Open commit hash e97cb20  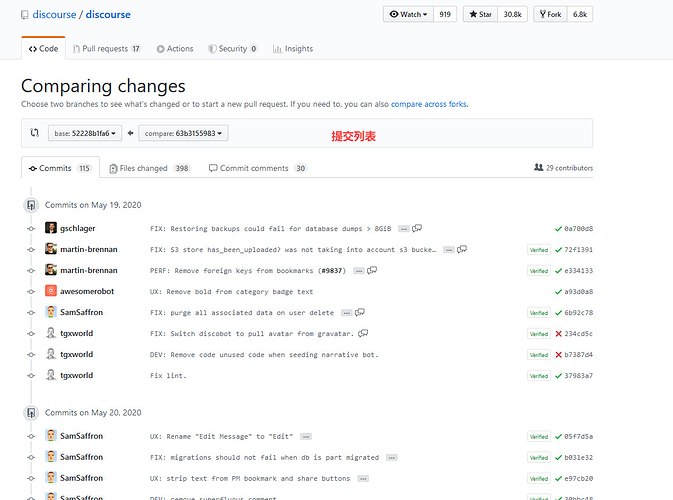579,479
